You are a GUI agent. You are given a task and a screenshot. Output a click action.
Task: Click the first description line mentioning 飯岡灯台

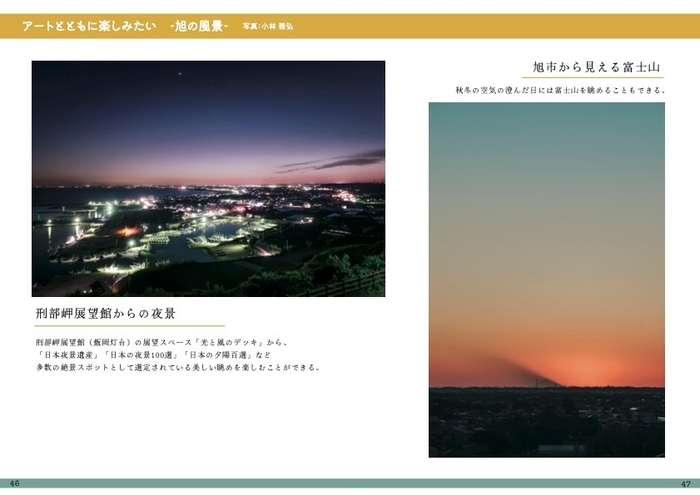(x=161, y=342)
